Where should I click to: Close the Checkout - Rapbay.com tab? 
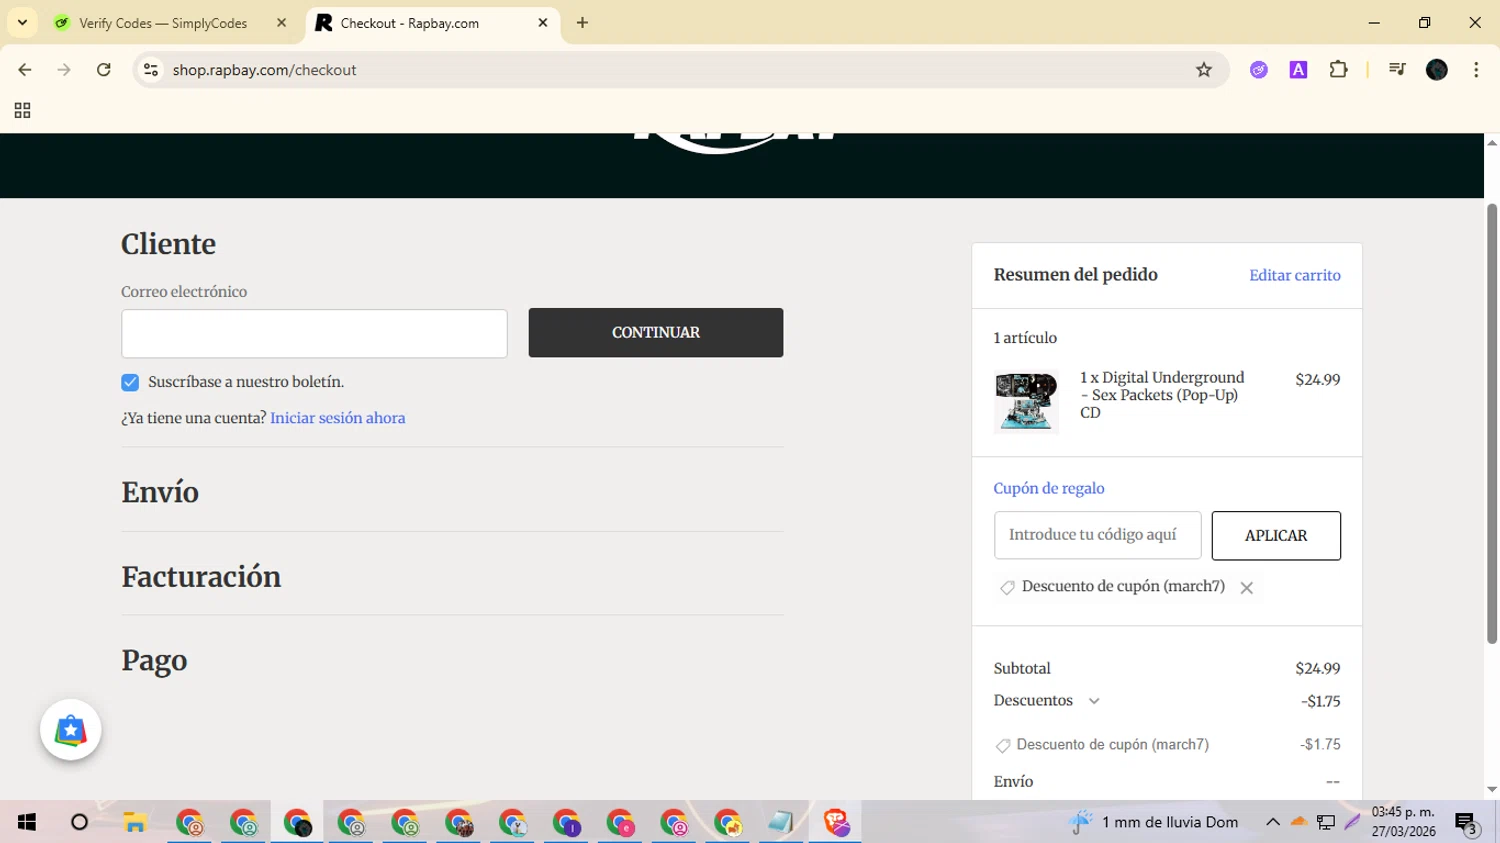(543, 23)
